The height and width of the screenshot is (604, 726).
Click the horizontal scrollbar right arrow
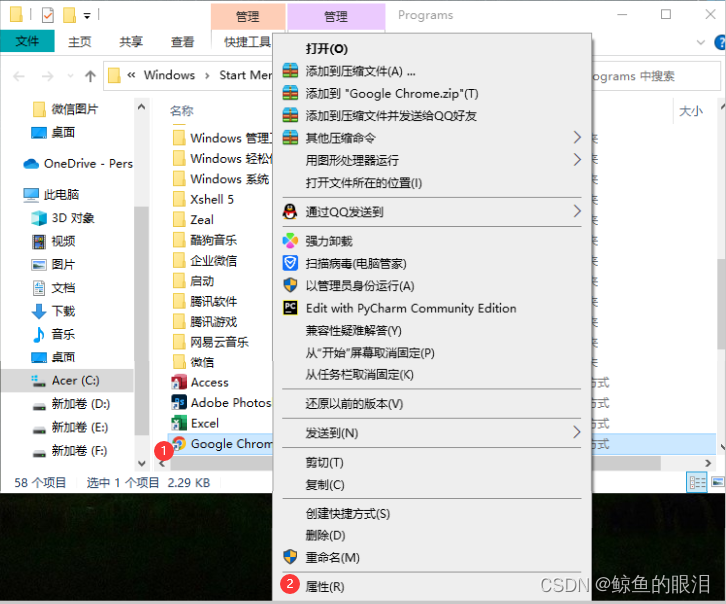click(x=707, y=463)
